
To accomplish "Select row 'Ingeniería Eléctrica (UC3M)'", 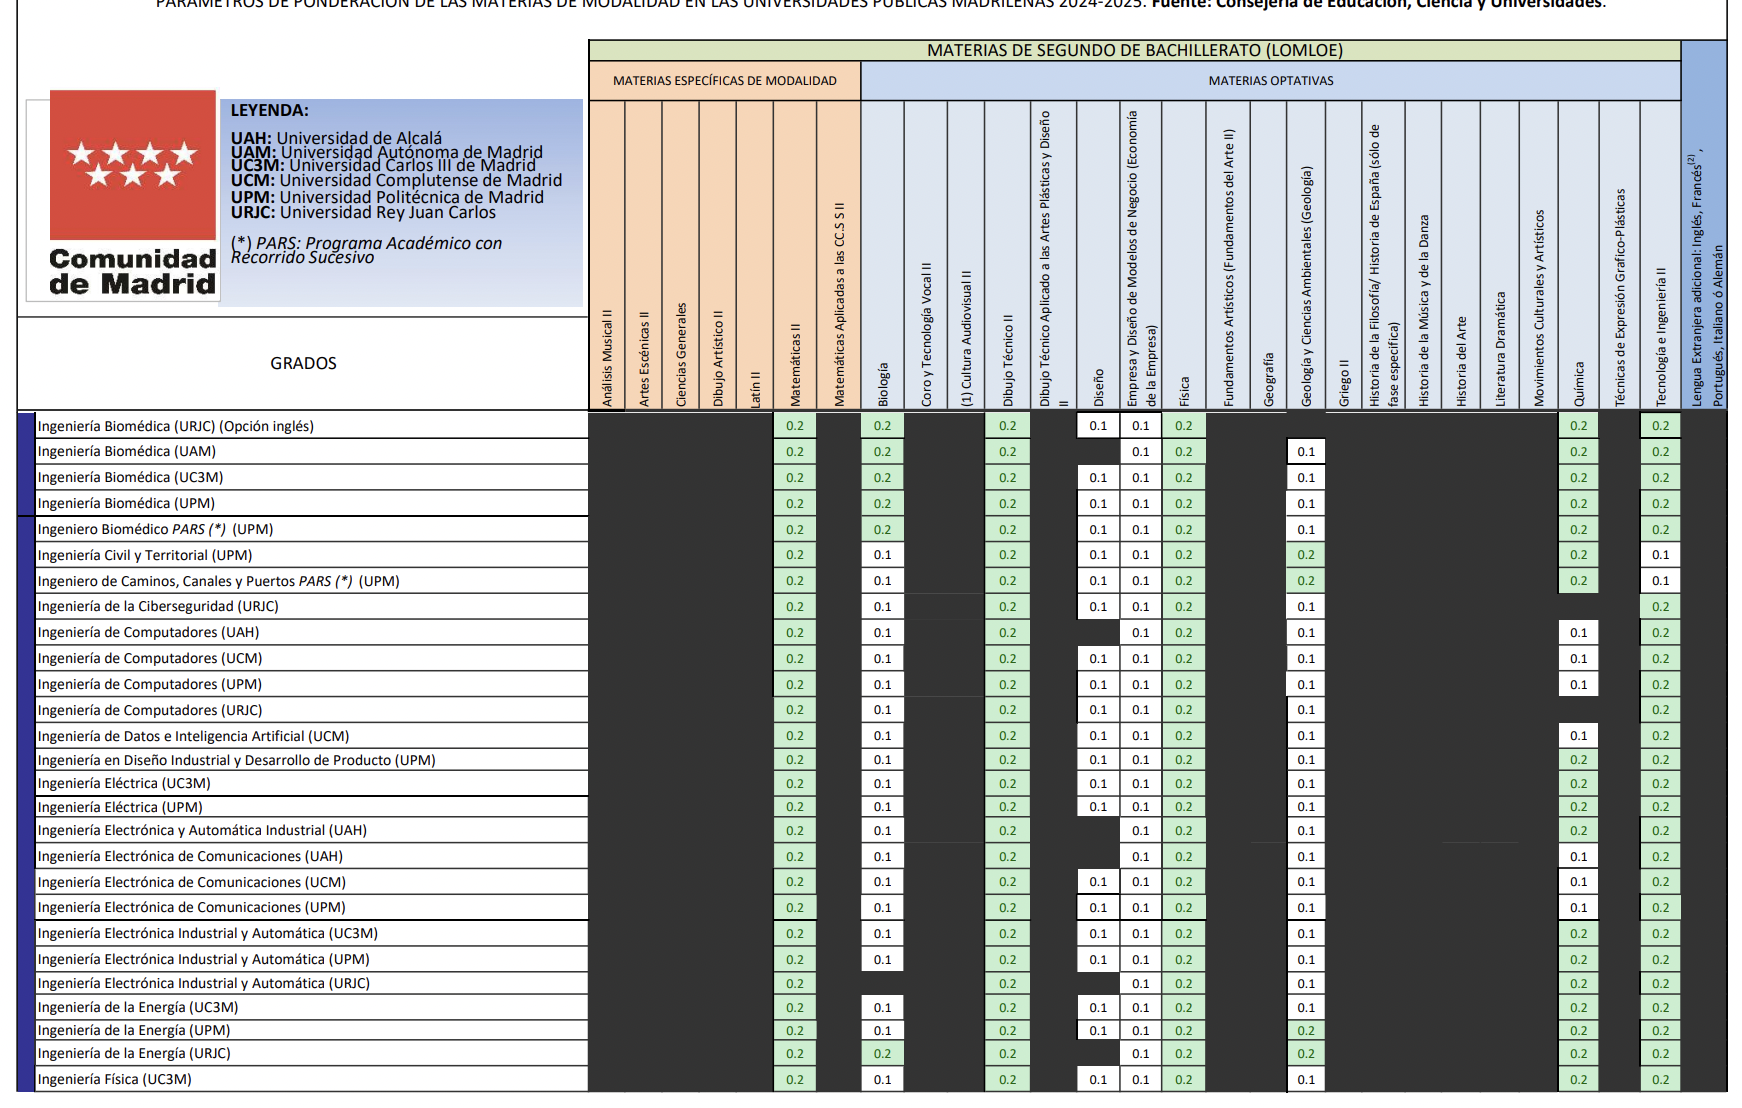I will 311,783.
